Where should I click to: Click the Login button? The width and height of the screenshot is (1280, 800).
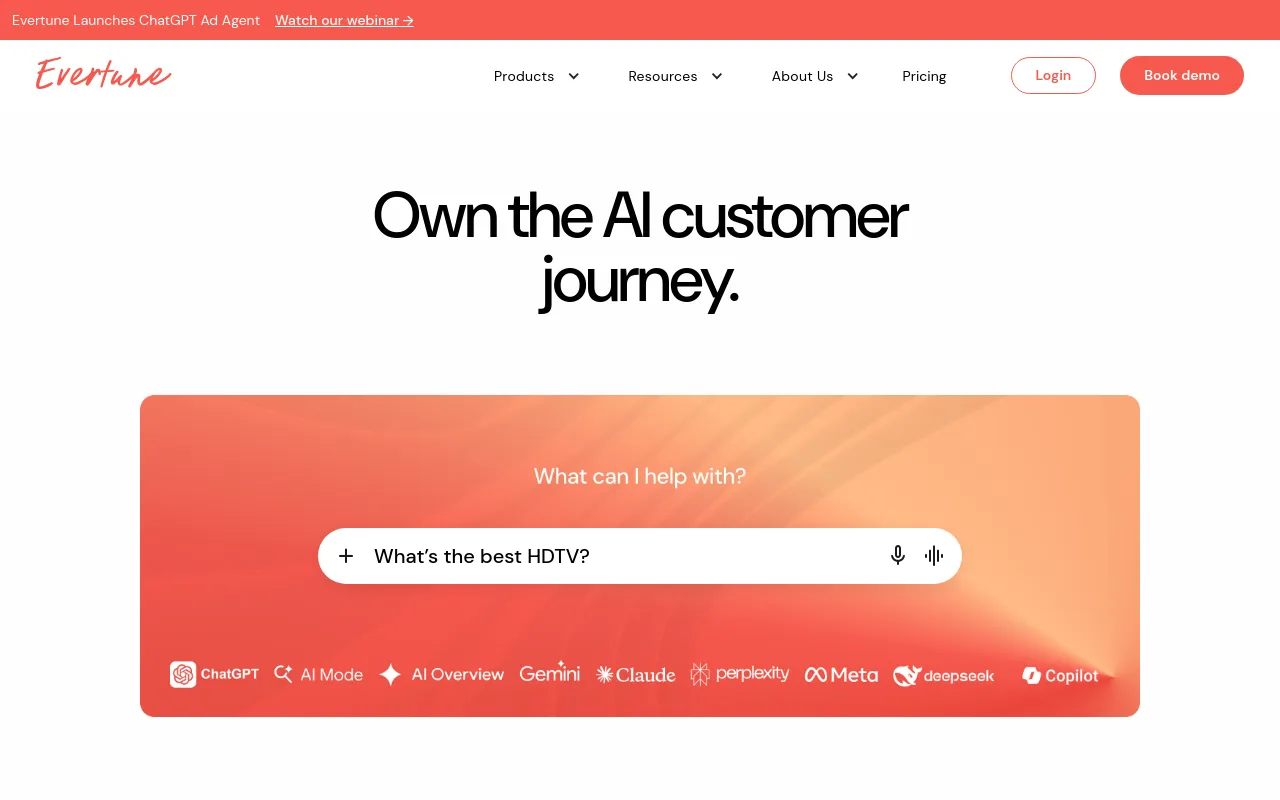click(x=1053, y=75)
